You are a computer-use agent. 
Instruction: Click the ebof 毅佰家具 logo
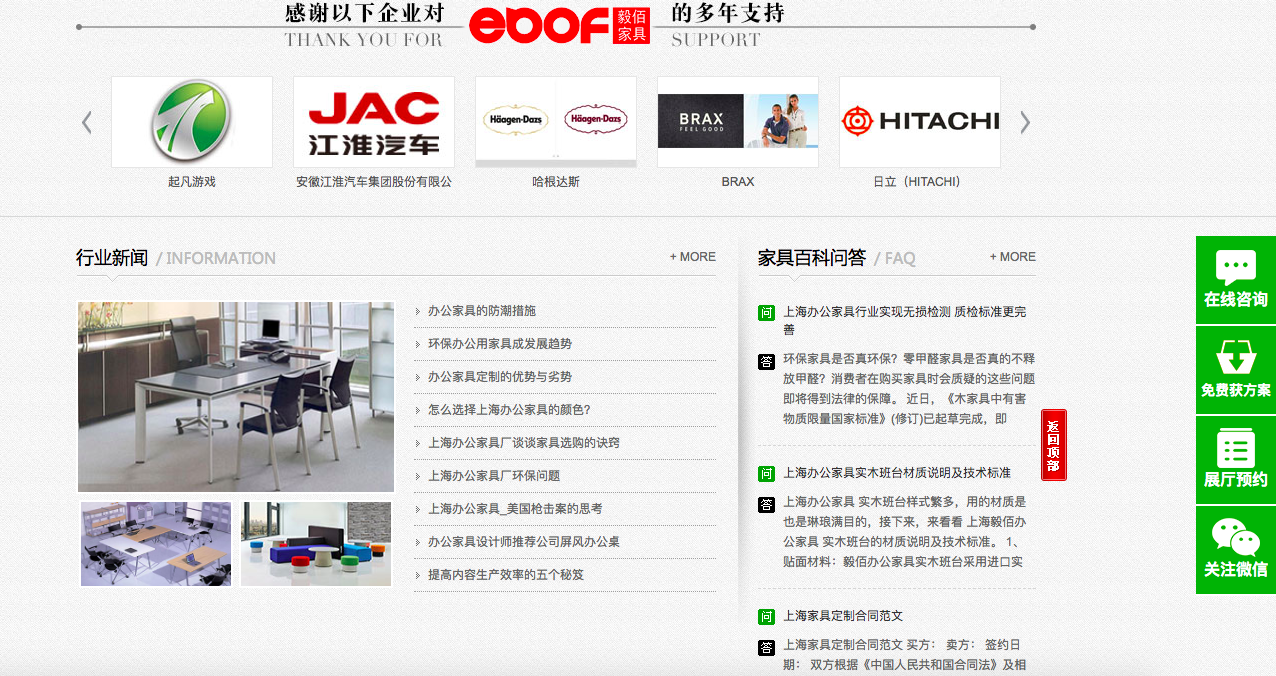tap(559, 26)
